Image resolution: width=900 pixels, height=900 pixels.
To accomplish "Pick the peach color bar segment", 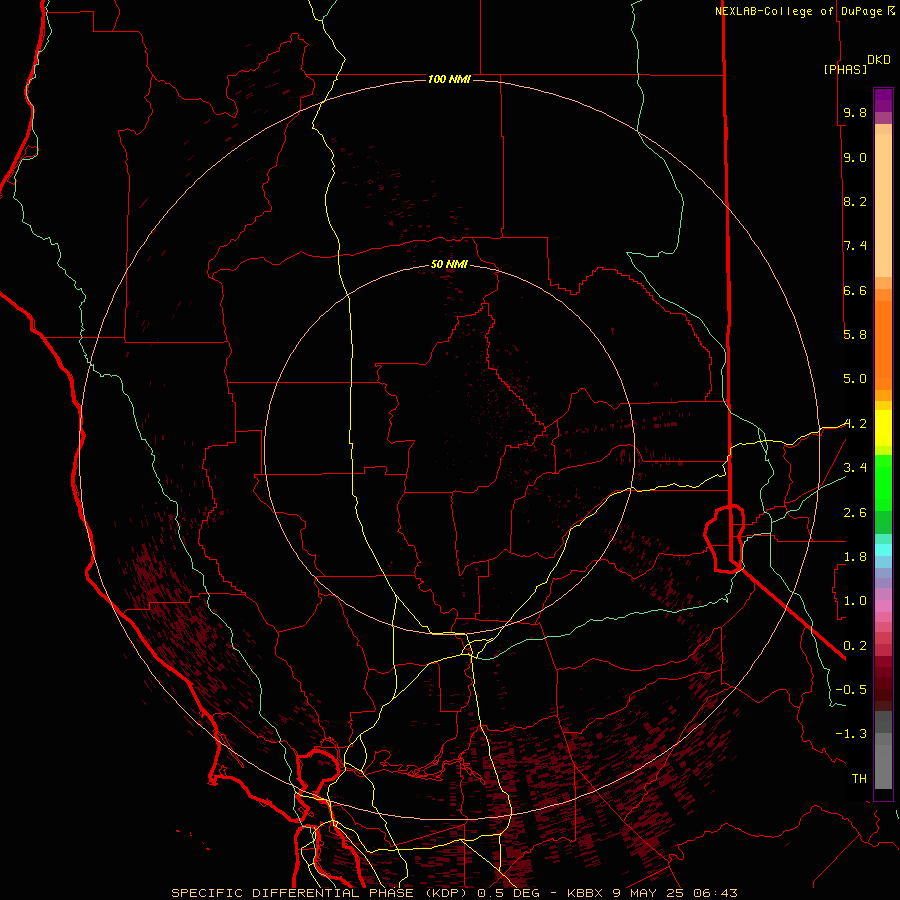I will click(x=883, y=205).
